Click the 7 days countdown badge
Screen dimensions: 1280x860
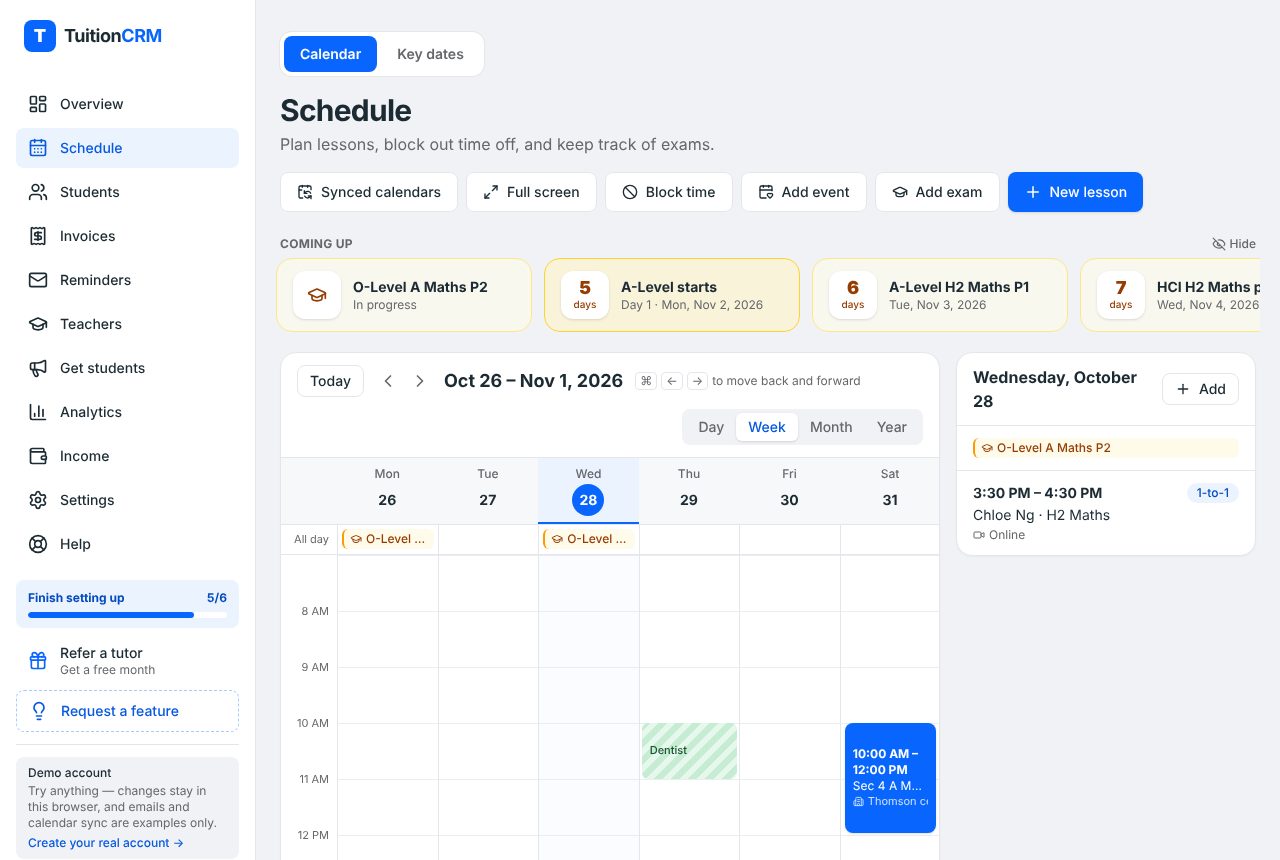[x=1121, y=295]
